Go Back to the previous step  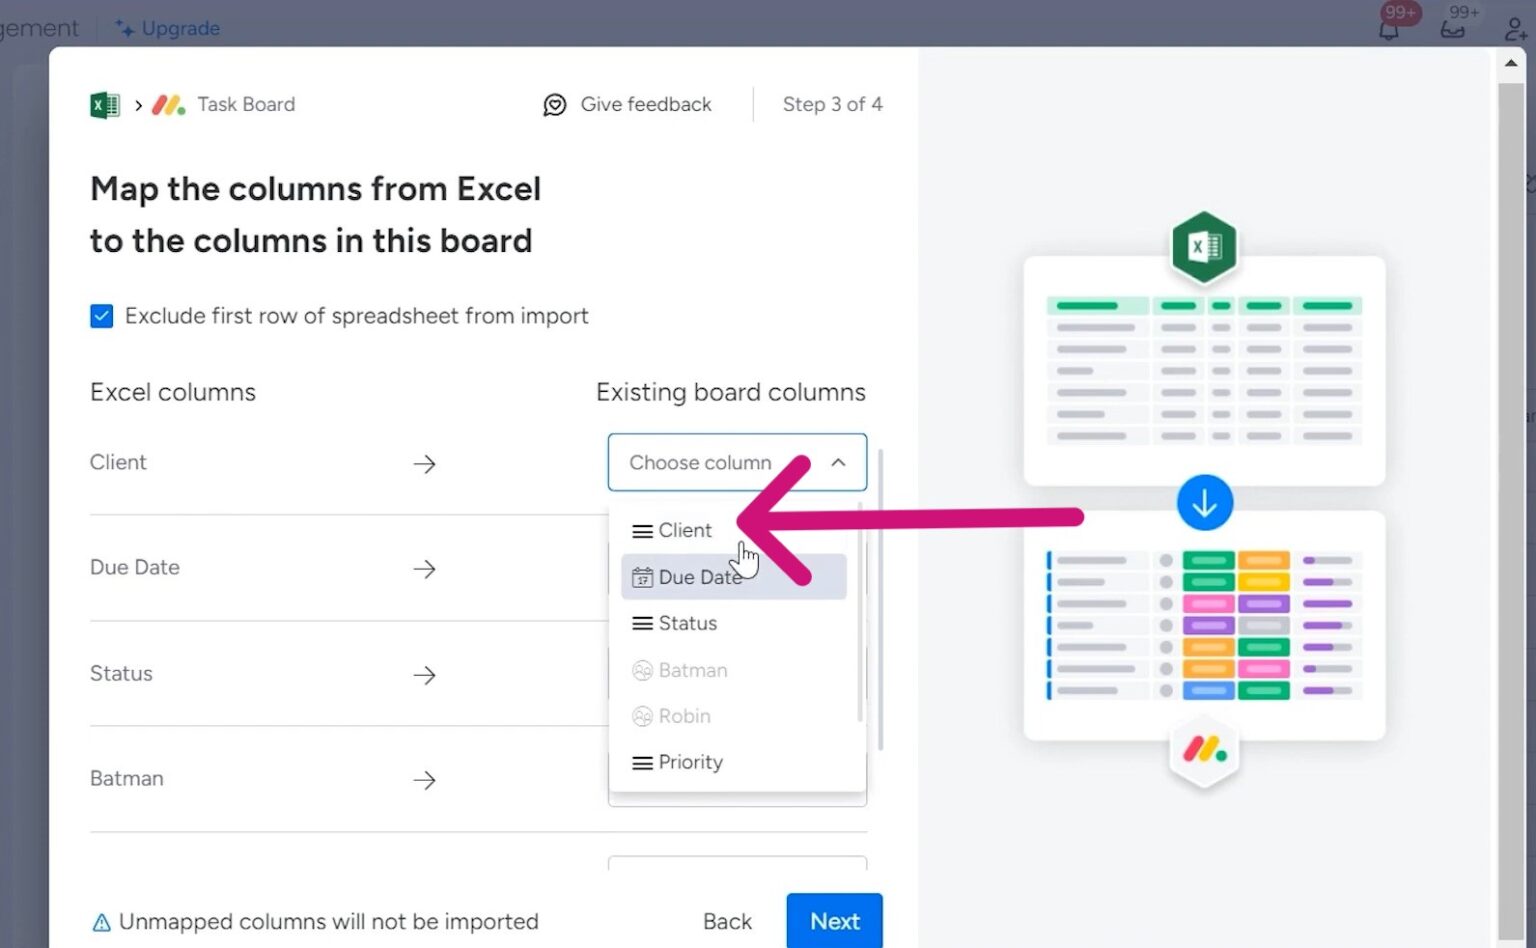click(727, 921)
